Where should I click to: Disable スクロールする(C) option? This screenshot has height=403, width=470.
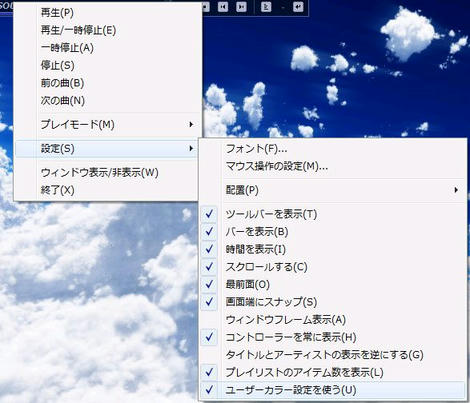(333, 267)
